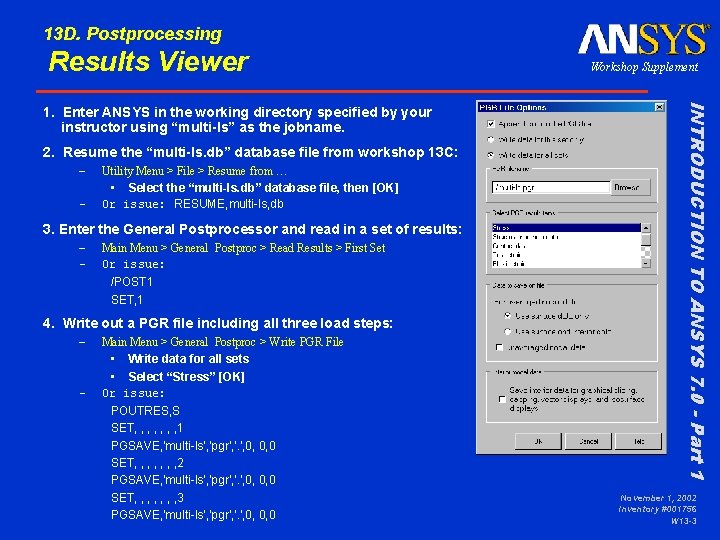Click the Utility Menu Resume from path
Viewport: 720px width, 540px height.
pos(194,171)
